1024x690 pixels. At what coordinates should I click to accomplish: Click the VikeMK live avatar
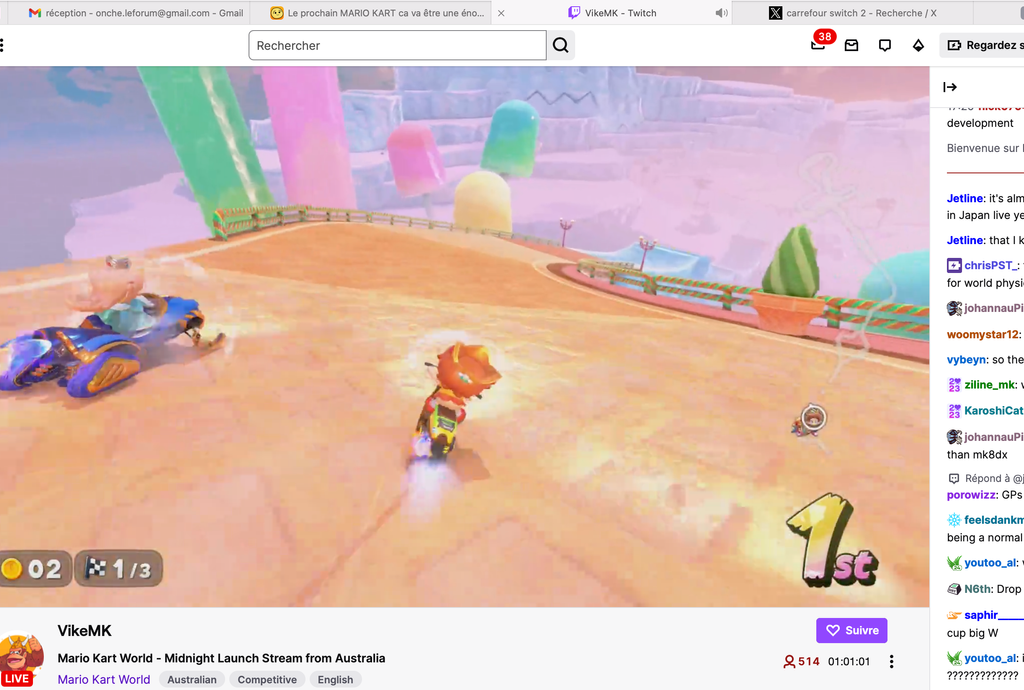(21, 658)
